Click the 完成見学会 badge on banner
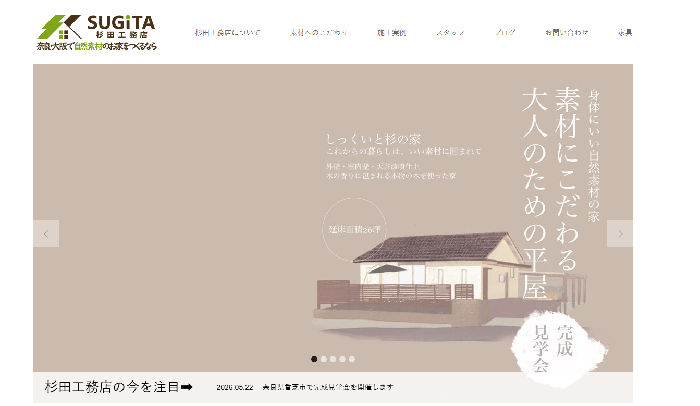 558,349
